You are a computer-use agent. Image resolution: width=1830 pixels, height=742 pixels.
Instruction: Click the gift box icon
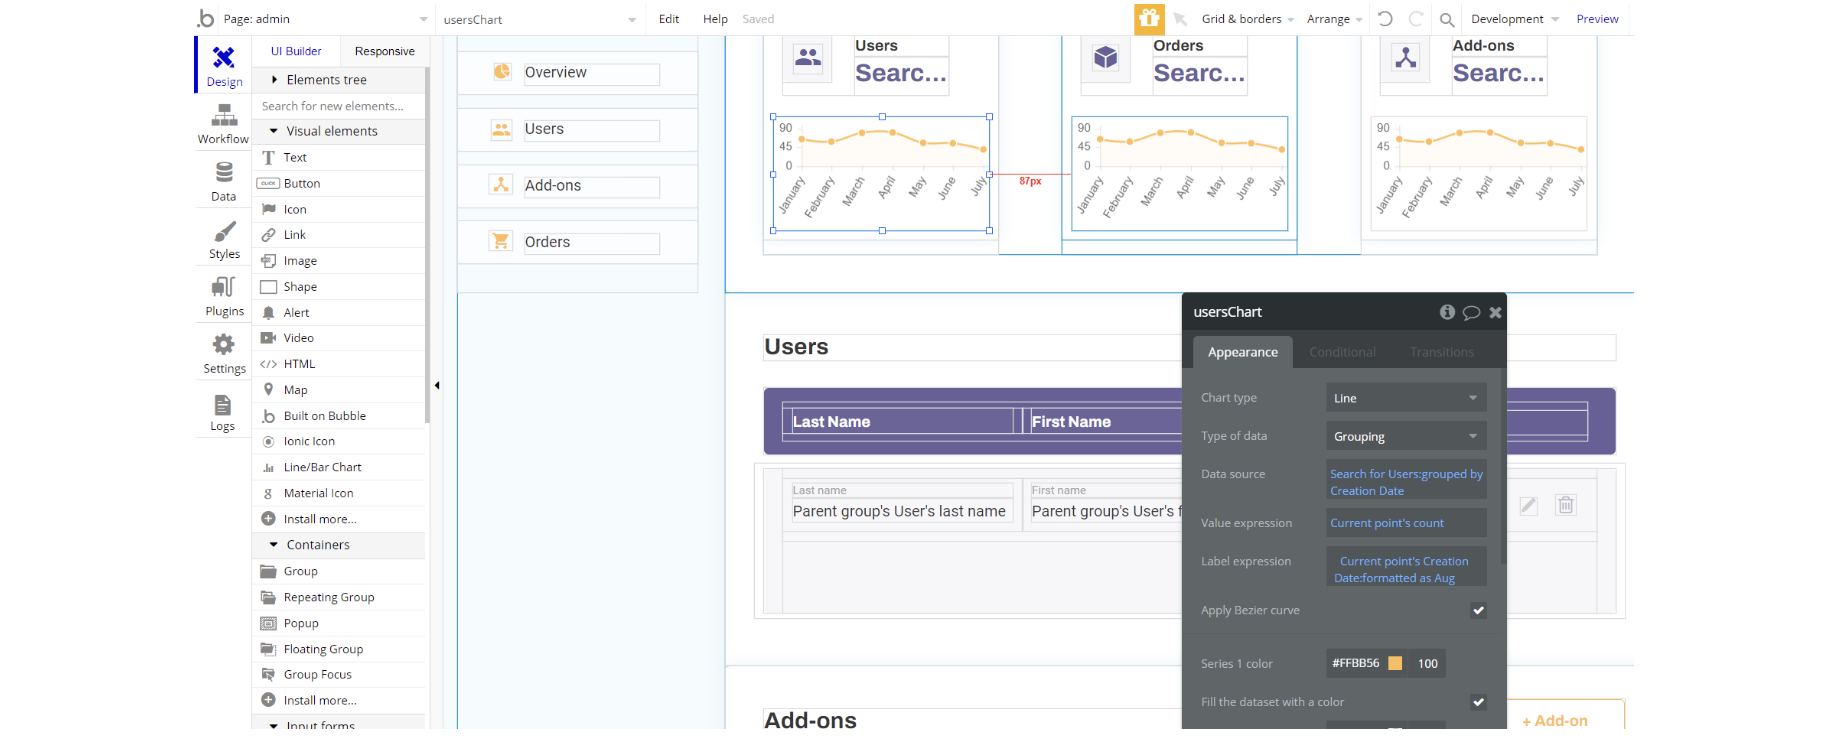click(x=1149, y=18)
